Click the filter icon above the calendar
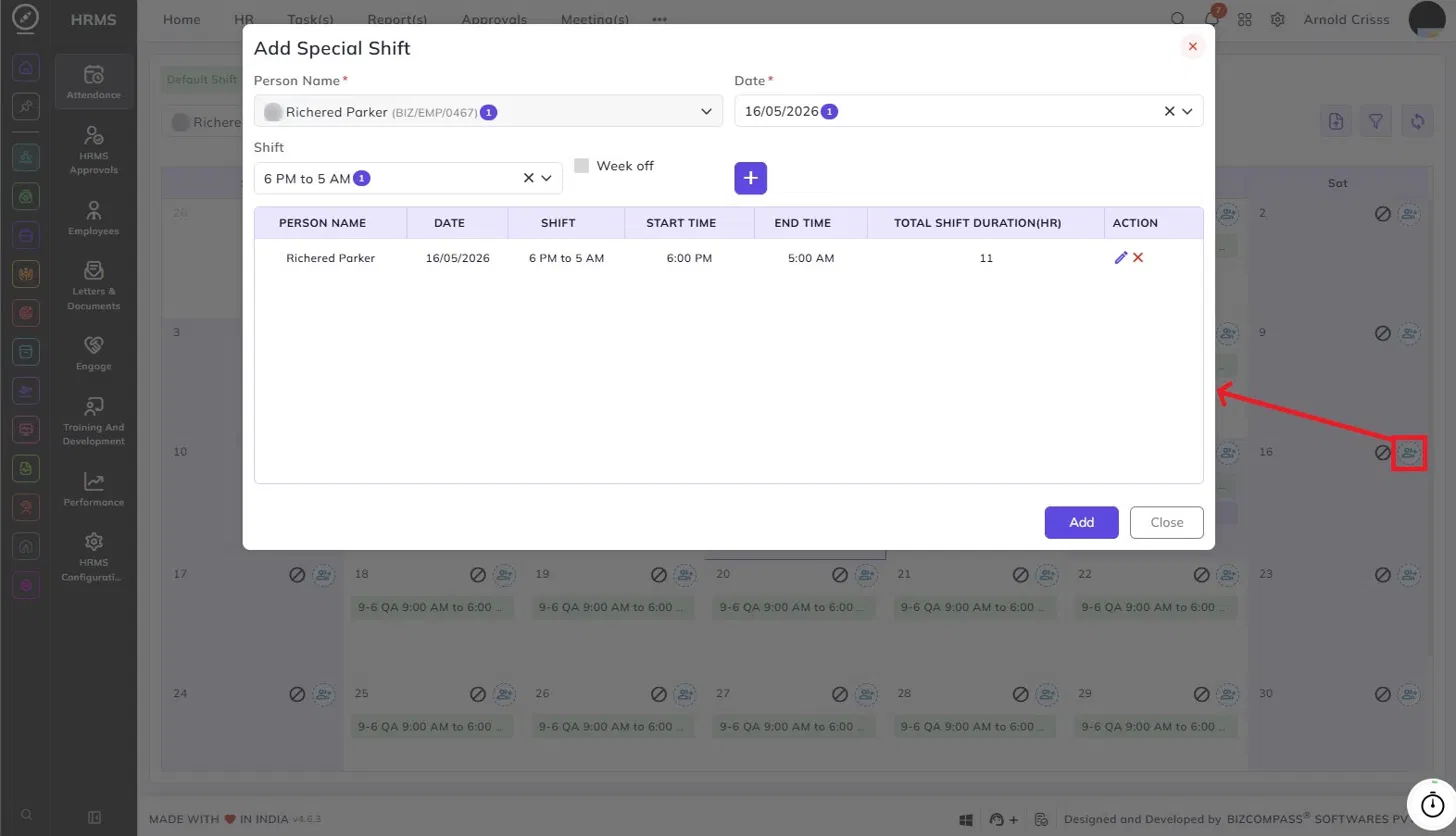This screenshot has height=836, width=1456. tap(1376, 121)
